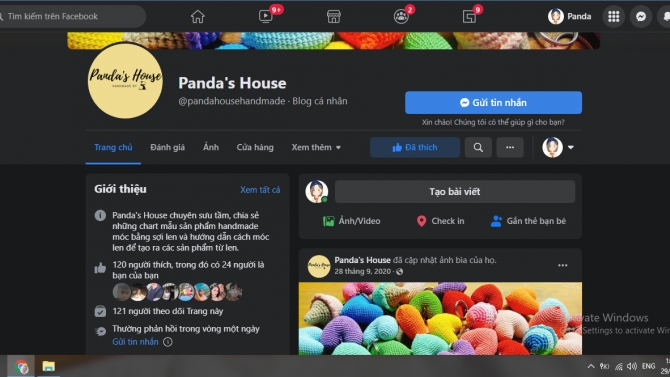
Task: Switch the ENG input language indicator
Action: tap(648, 366)
